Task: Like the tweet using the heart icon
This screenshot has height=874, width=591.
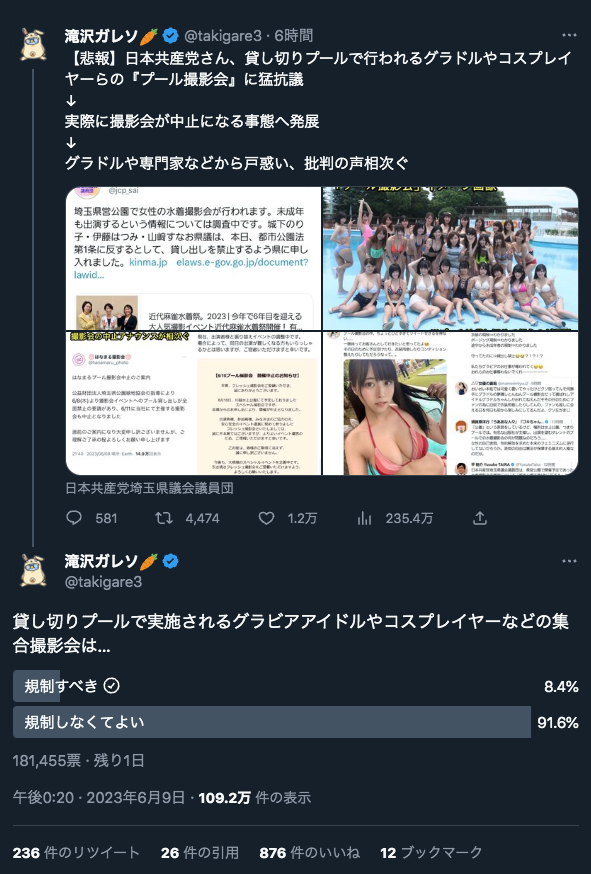Action: [267, 518]
